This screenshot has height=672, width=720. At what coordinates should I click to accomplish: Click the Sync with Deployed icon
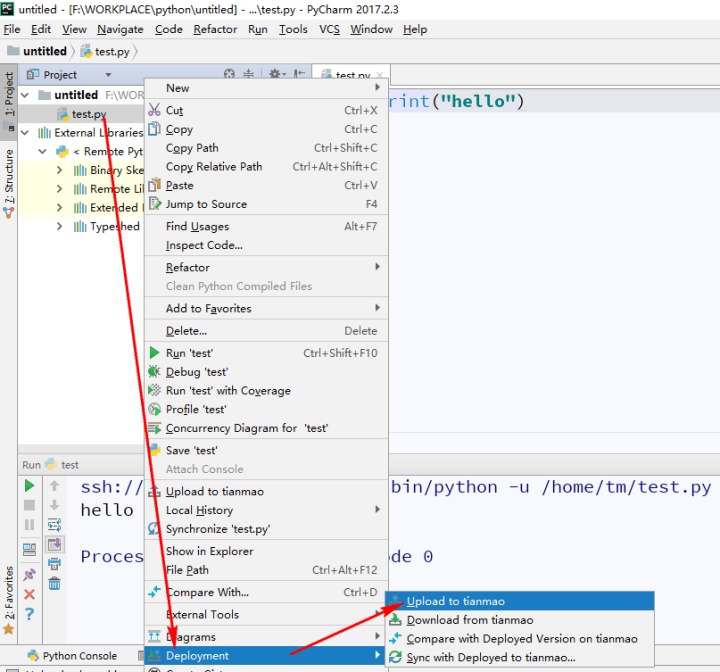coord(395,657)
